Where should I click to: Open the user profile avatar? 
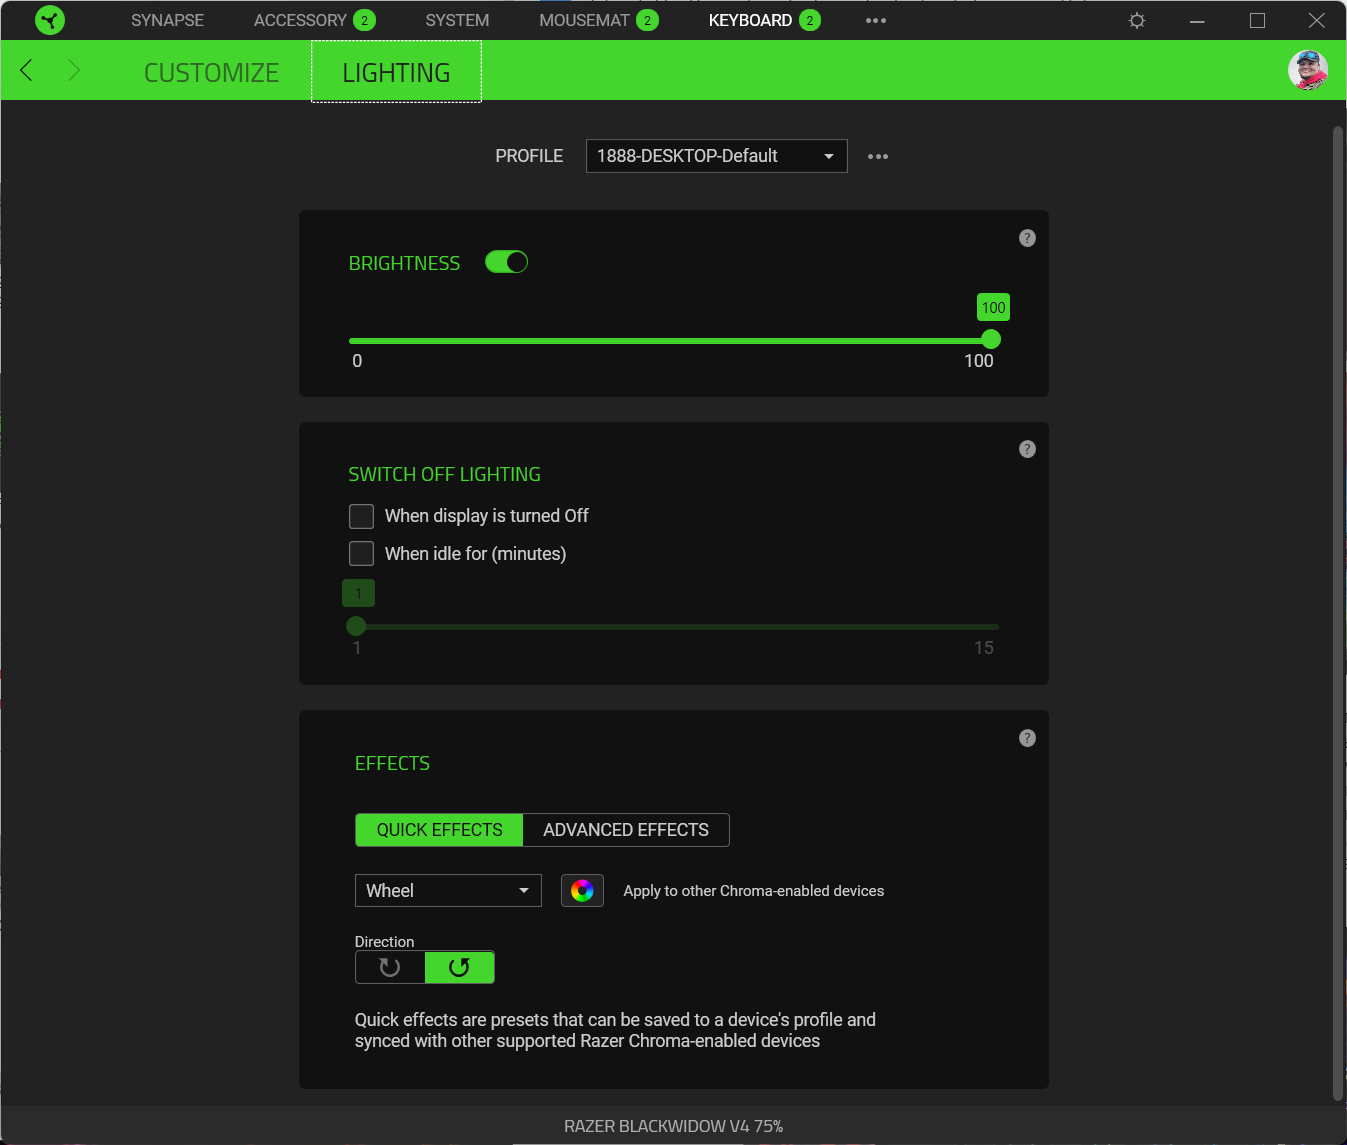1308,70
